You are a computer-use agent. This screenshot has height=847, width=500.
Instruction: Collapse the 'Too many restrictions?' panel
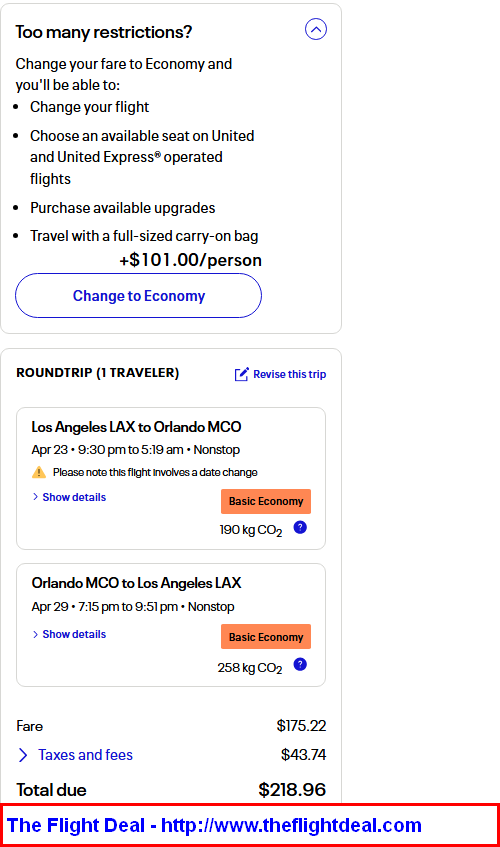pos(316,29)
